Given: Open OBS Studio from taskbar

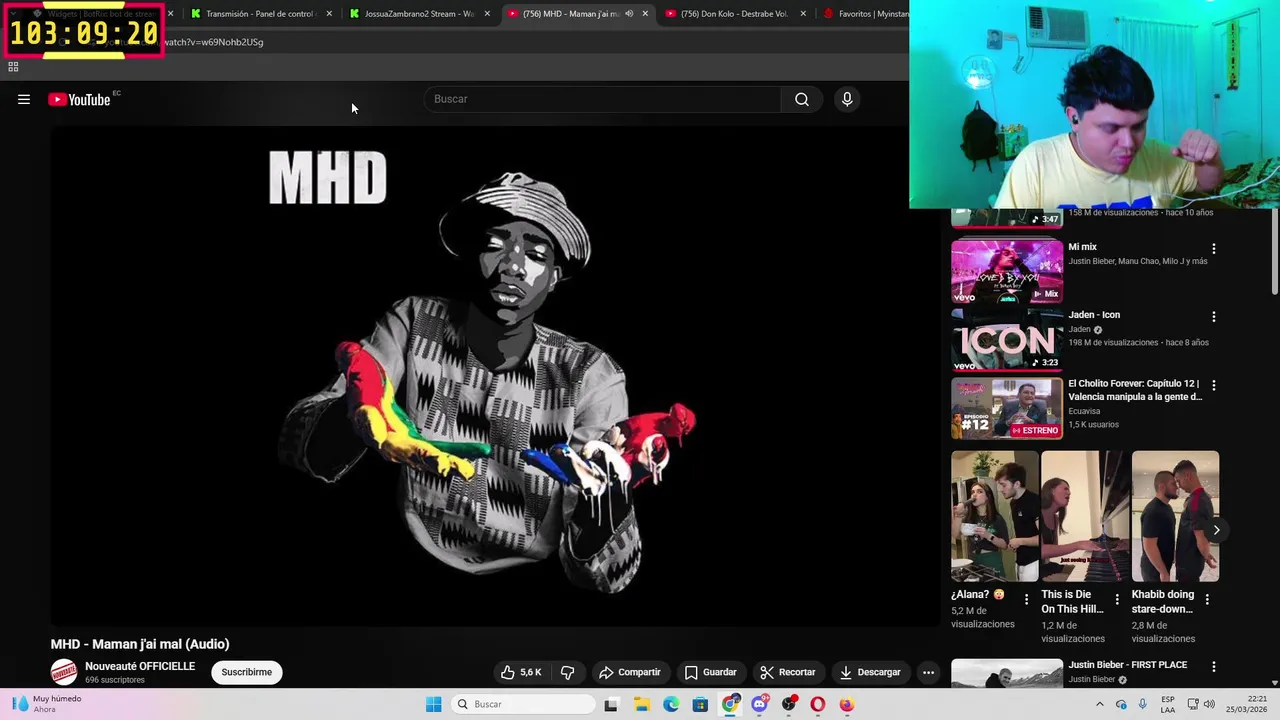Looking at the screenshot, I should 789,704.
